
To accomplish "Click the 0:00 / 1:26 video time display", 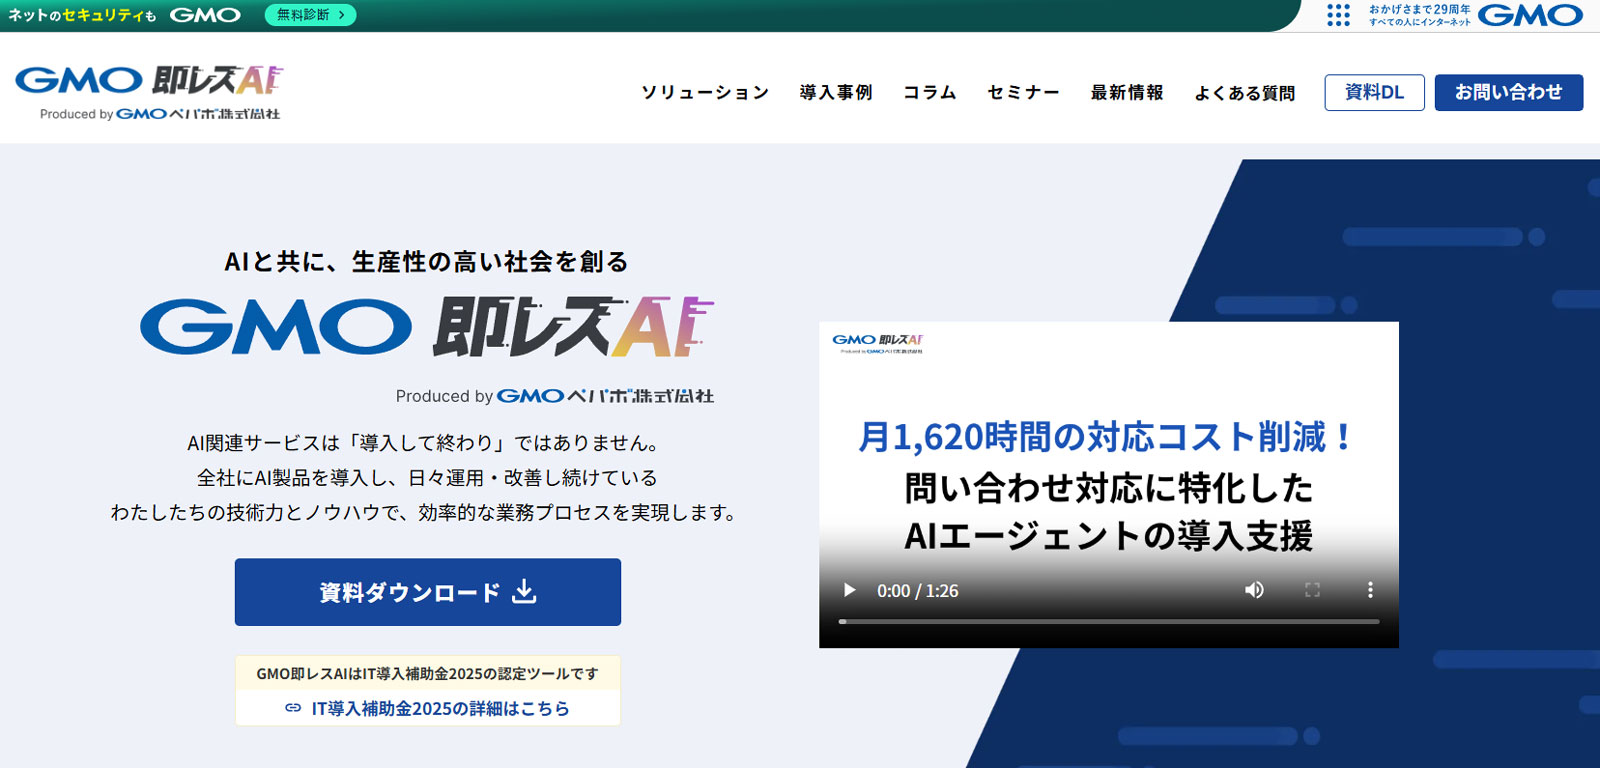I will click(917, 591).
